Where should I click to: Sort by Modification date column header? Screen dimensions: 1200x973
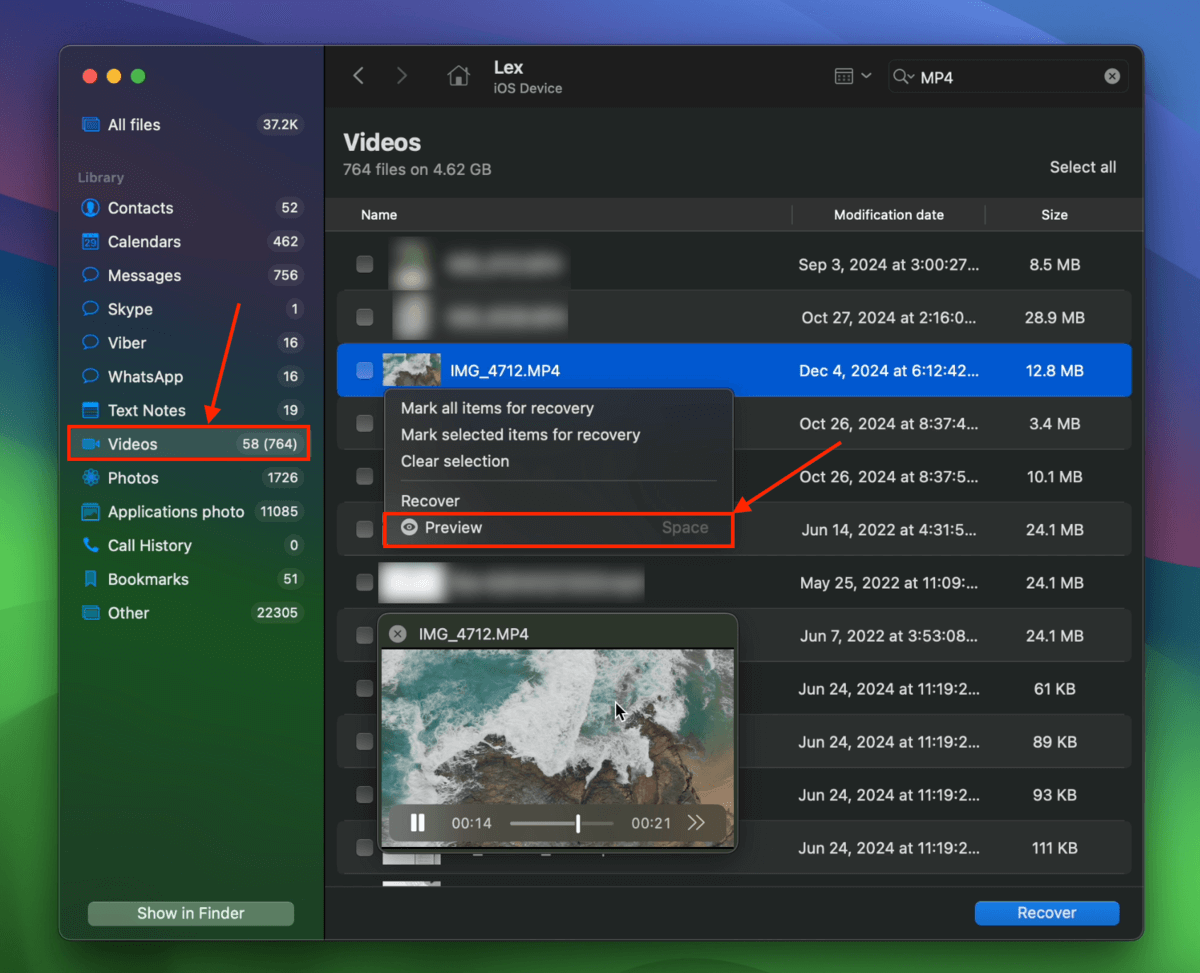click(x=888, y=215)
